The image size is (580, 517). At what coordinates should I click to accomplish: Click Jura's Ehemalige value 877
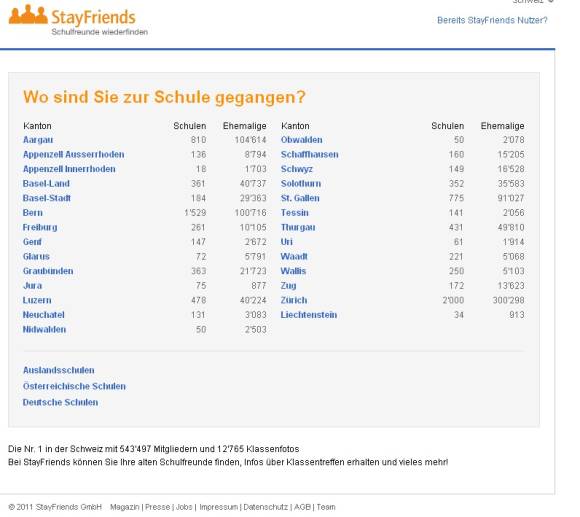[259, 286]
